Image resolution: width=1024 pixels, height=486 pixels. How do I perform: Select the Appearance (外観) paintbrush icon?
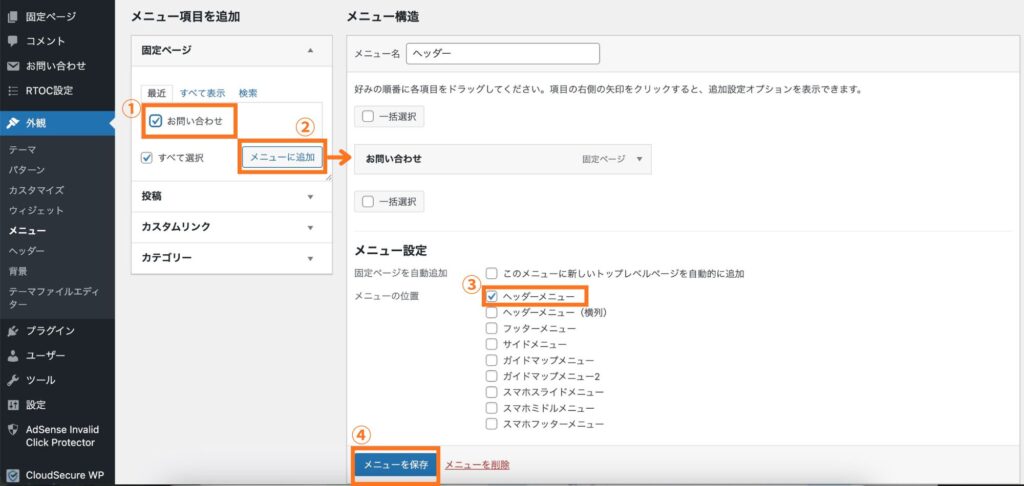[13, 124]
